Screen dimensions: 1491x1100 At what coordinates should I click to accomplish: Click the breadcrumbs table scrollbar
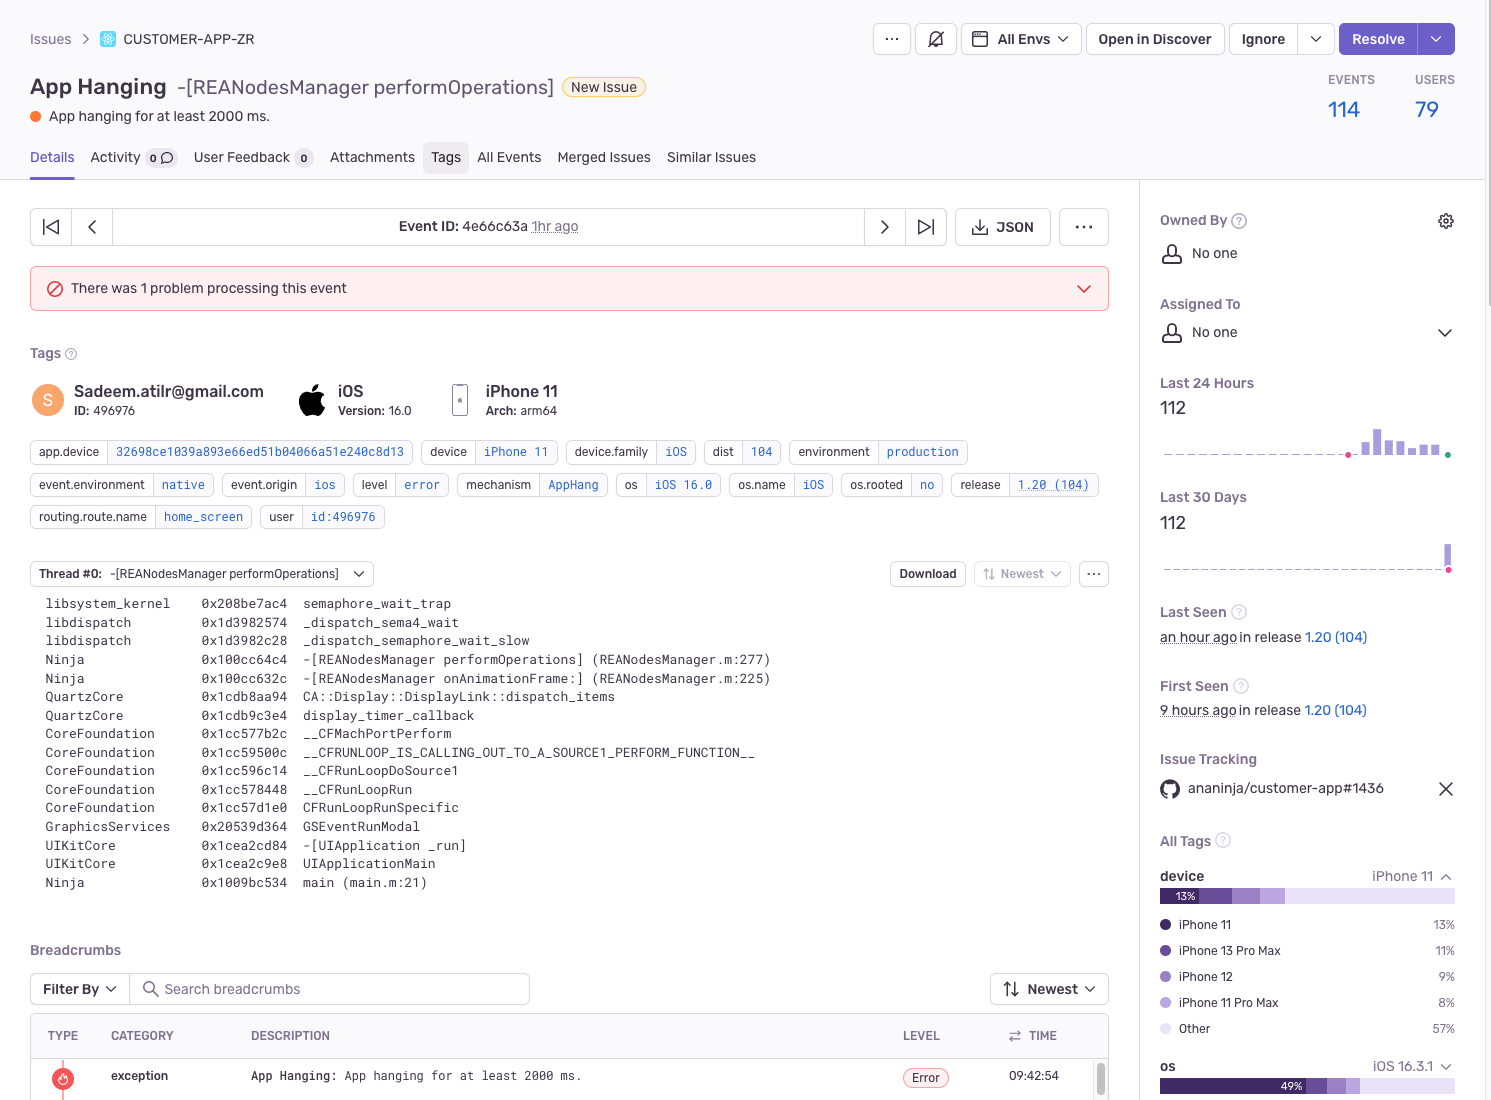[x=1101, y=1080]
